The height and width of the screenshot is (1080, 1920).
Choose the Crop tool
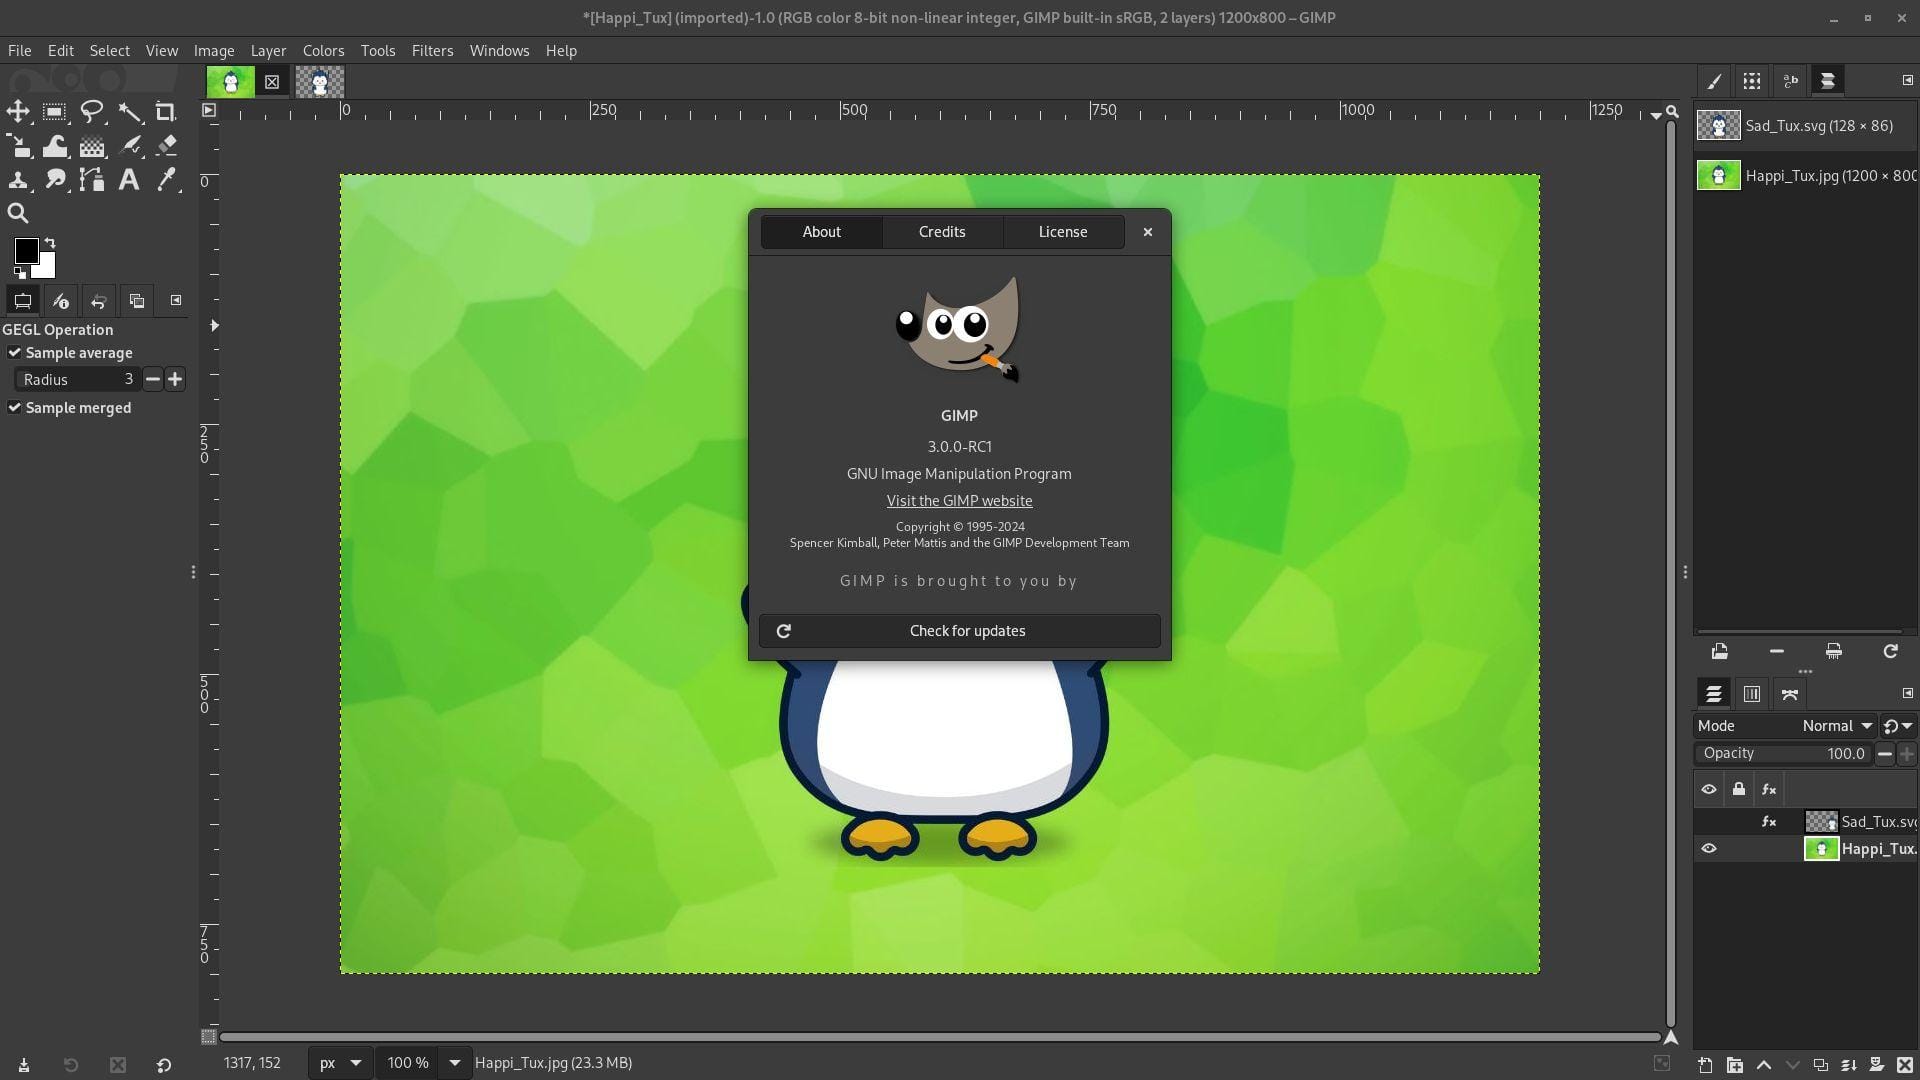[167, 111]
